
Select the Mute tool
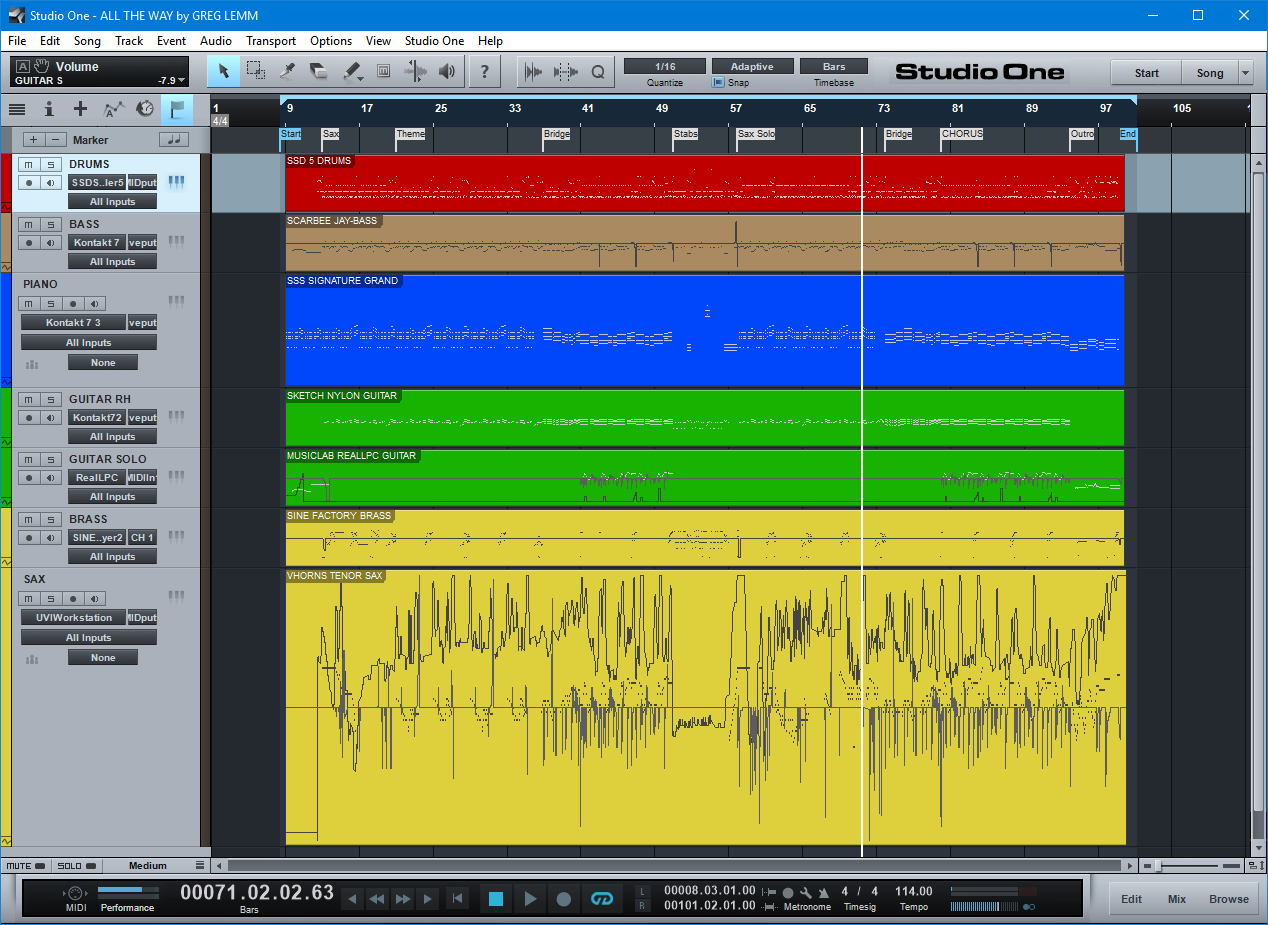click(383, 71)
